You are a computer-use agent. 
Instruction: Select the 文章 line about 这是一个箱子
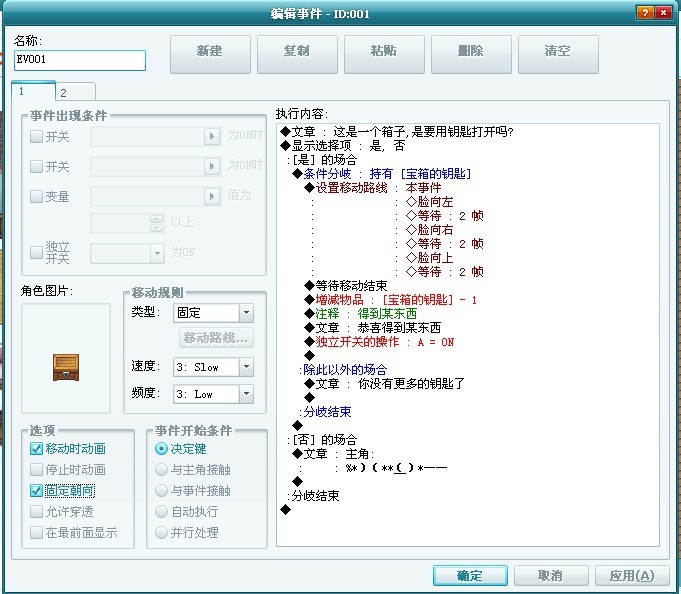pos(397,132)
